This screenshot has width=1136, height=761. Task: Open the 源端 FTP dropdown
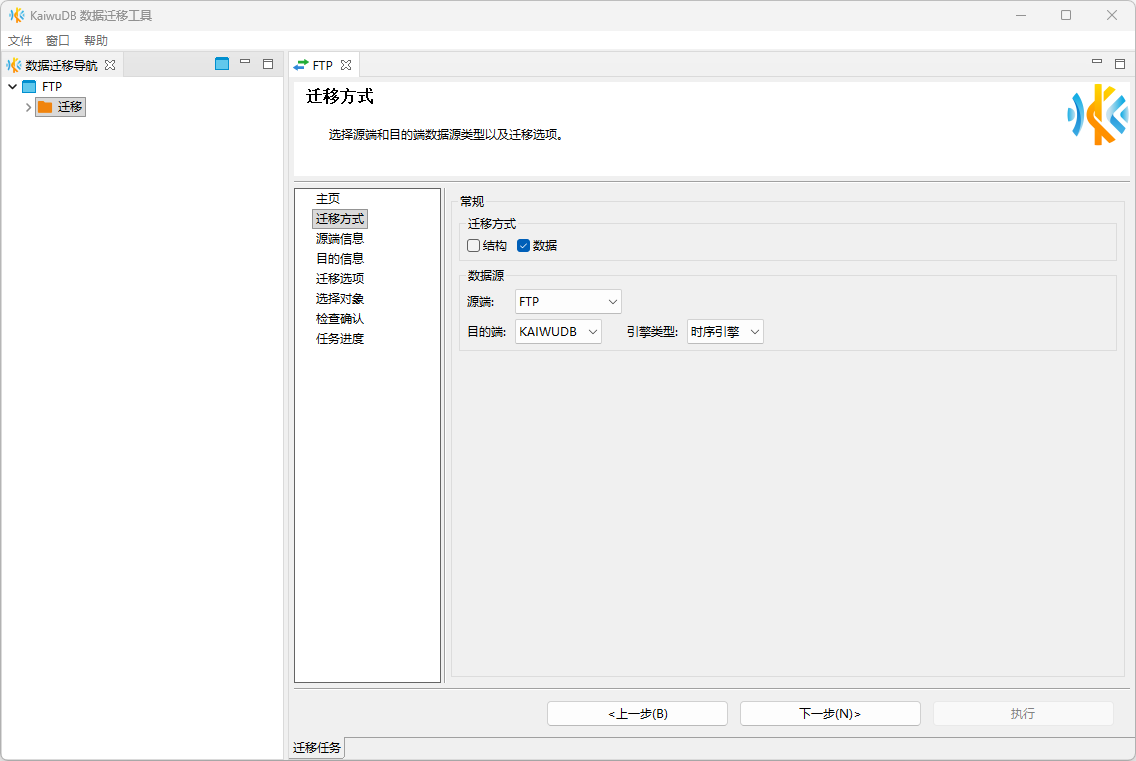tap(568, 302)
